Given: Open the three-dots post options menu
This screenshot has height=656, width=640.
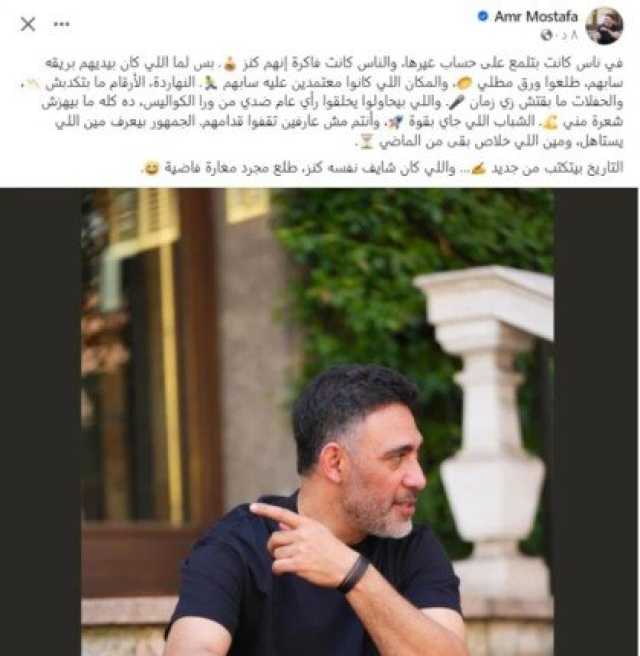Looking at the screenshot, I should [61, 24].
